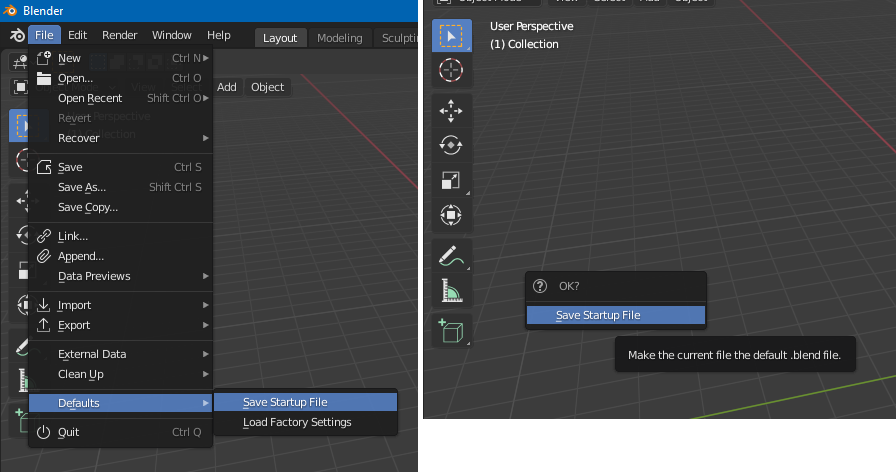Click the Blender icon in the title bar
Image resolution: width=896 pixels, height=472 pixels.
click(x=10, y=10)
